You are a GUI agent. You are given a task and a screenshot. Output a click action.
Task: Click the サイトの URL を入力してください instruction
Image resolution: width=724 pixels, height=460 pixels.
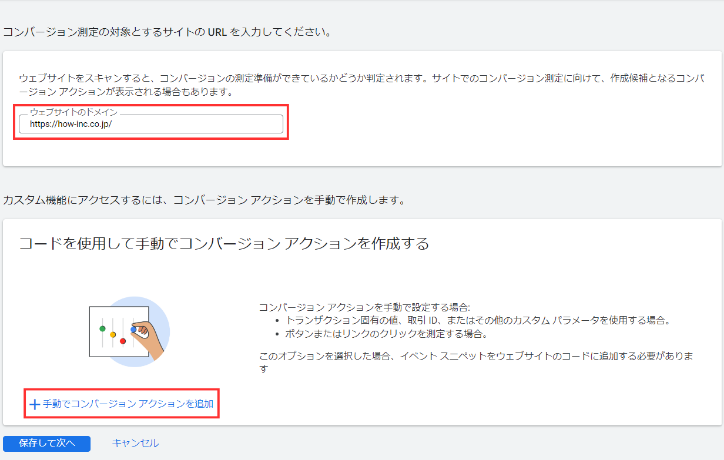[166, 32]
